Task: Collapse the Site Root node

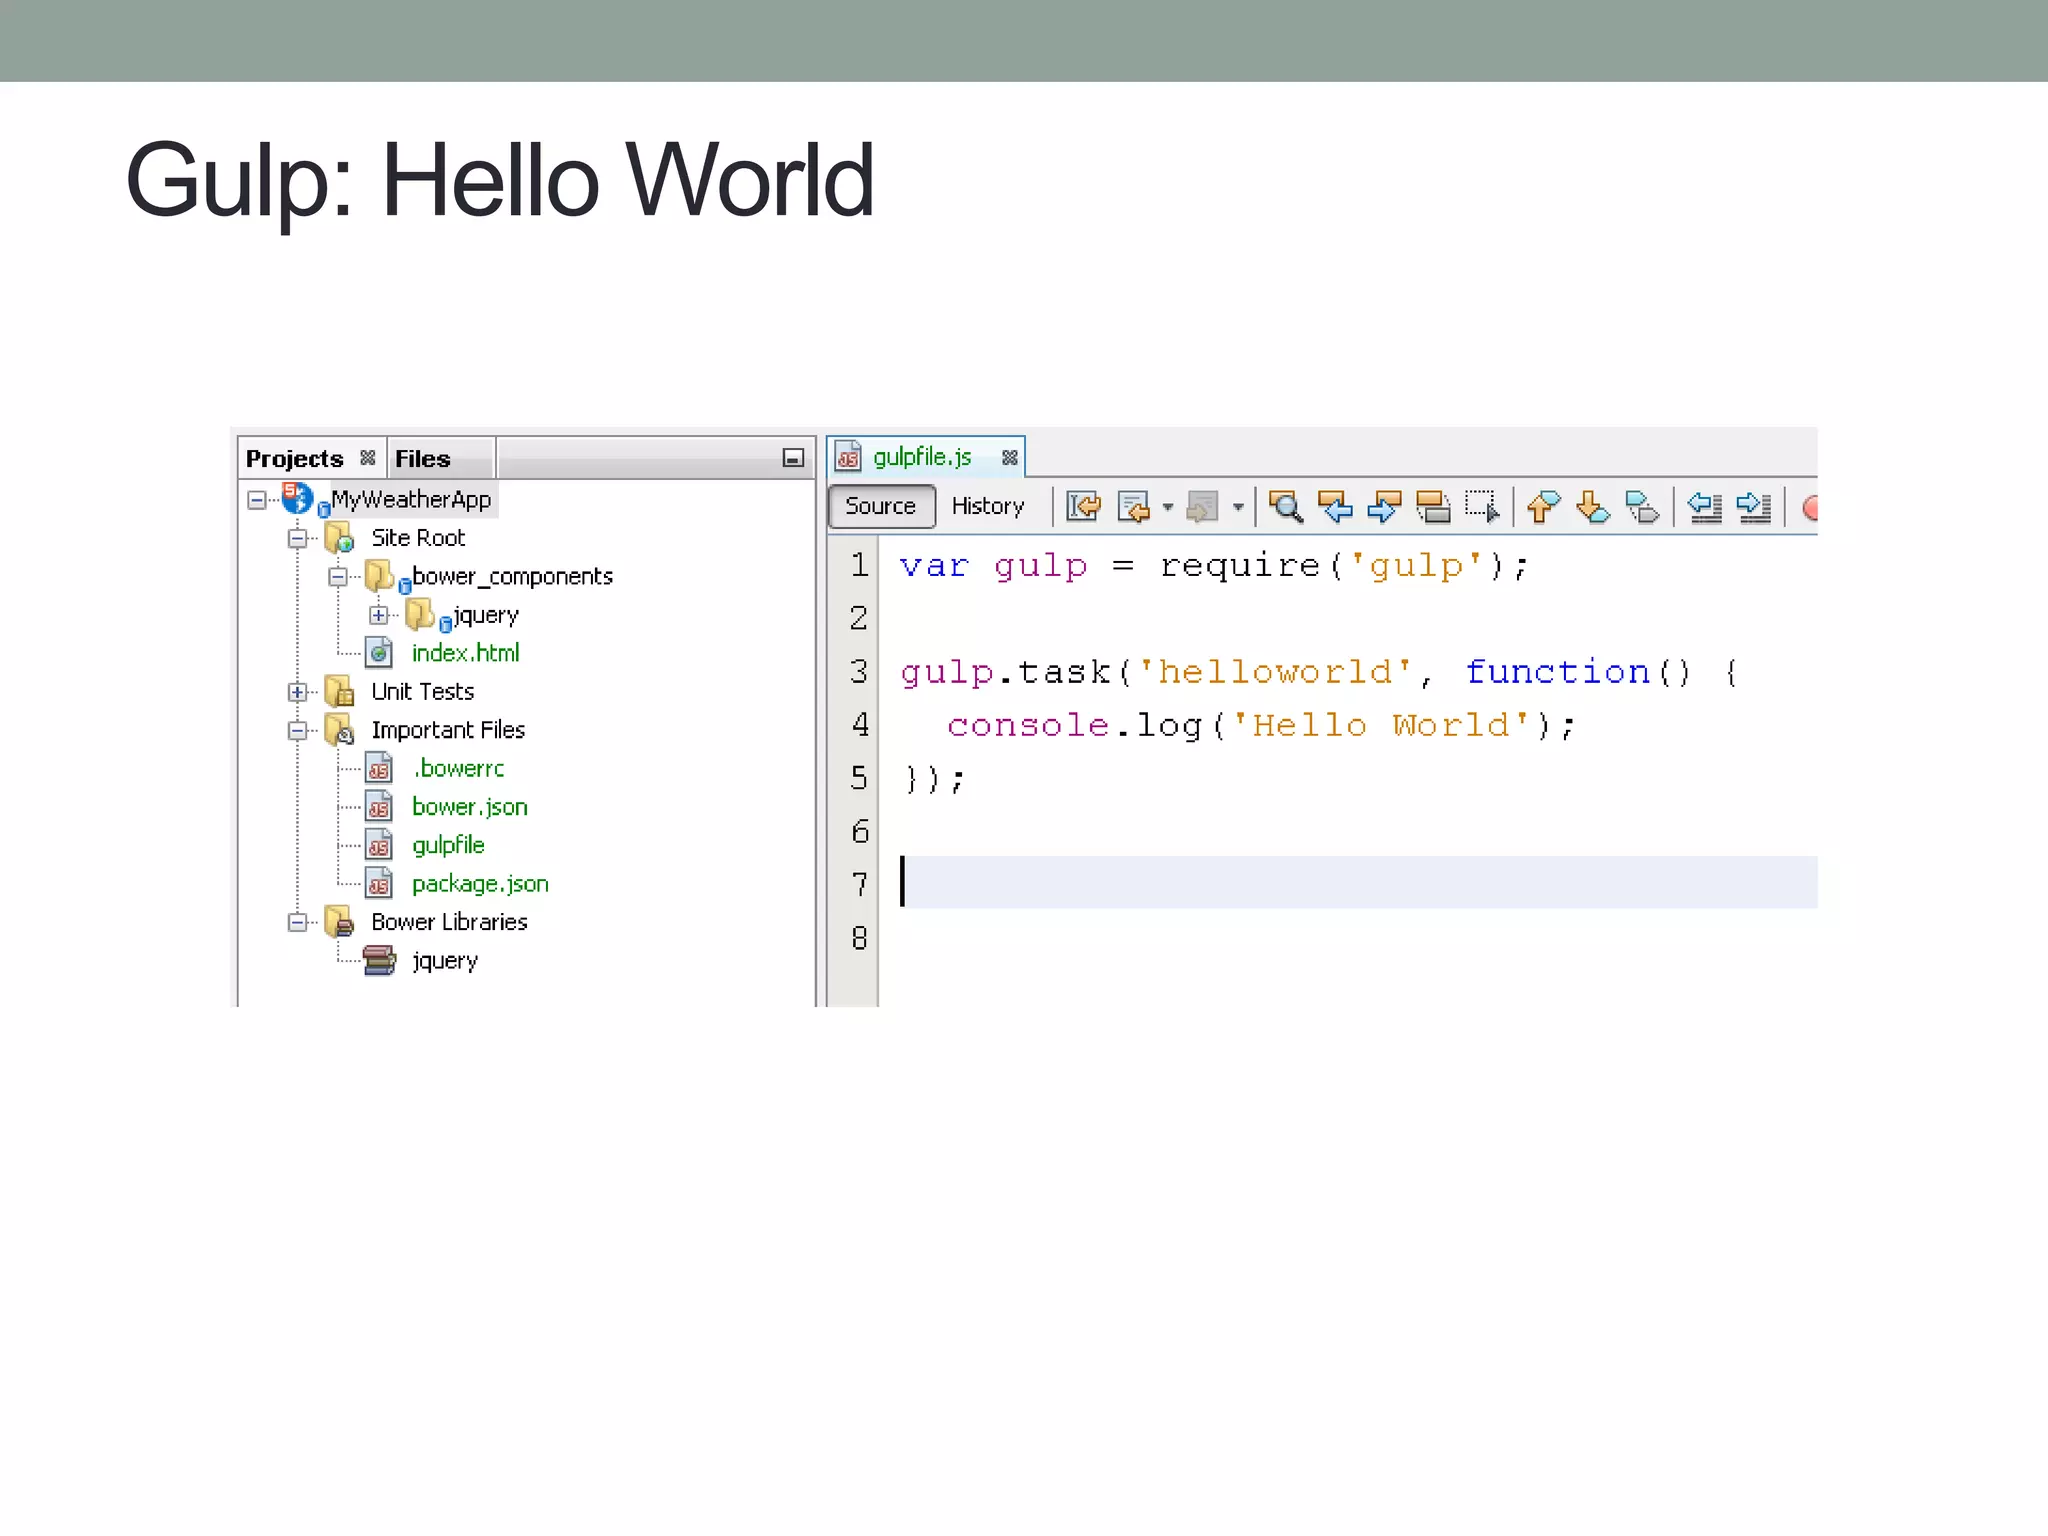Action: click(297, 538)
